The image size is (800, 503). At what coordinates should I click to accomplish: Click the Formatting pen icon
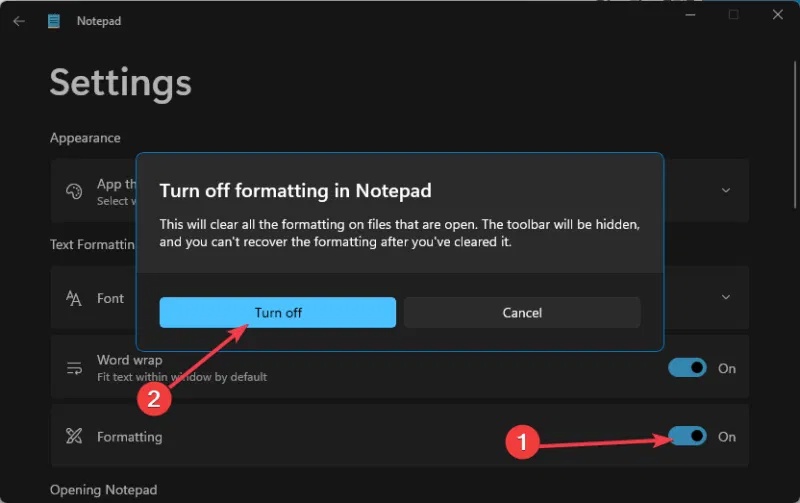click(x=73, y=436)
